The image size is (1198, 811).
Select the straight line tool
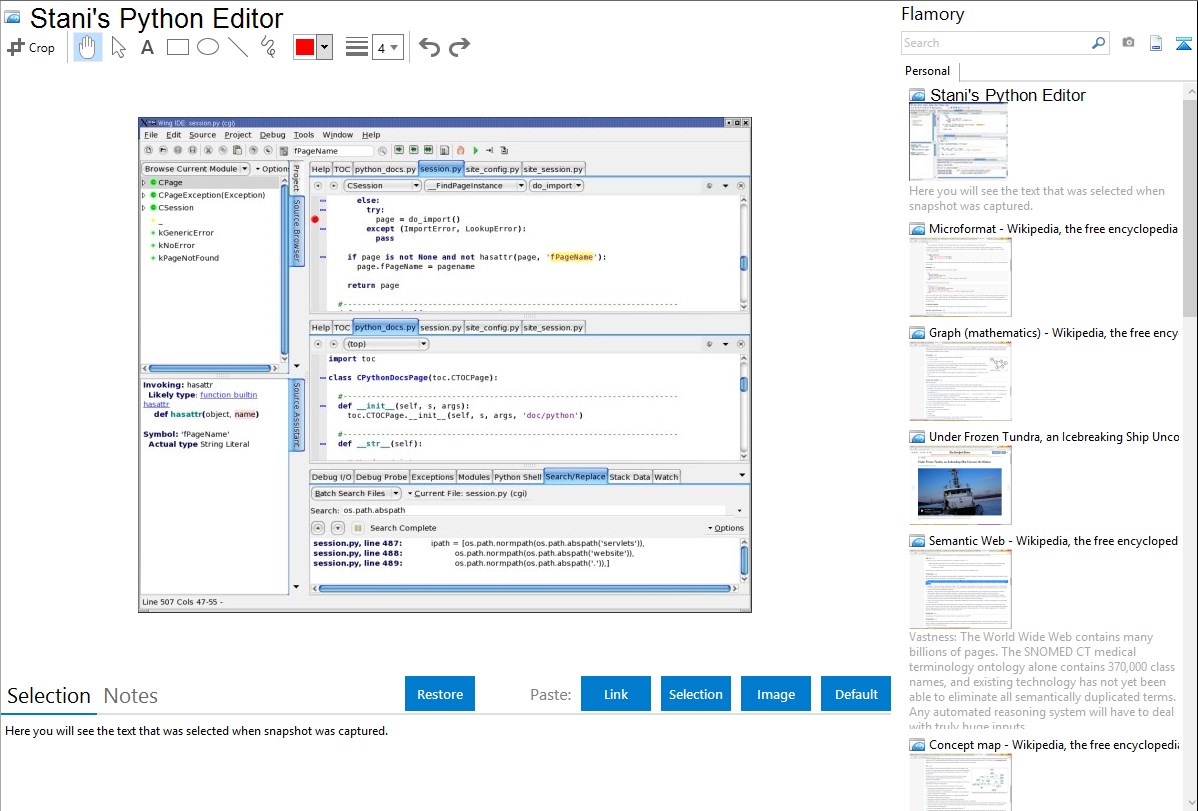(237, 47)
